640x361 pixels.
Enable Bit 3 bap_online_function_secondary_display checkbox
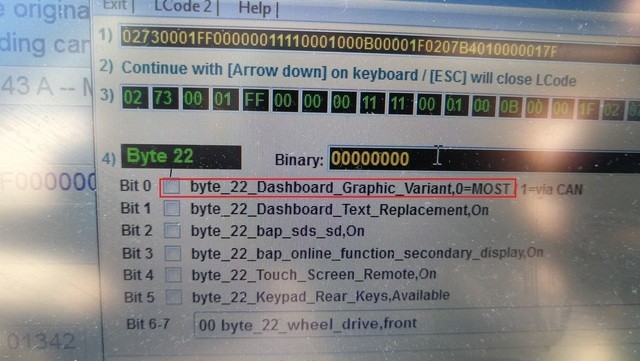coord(173,253)
